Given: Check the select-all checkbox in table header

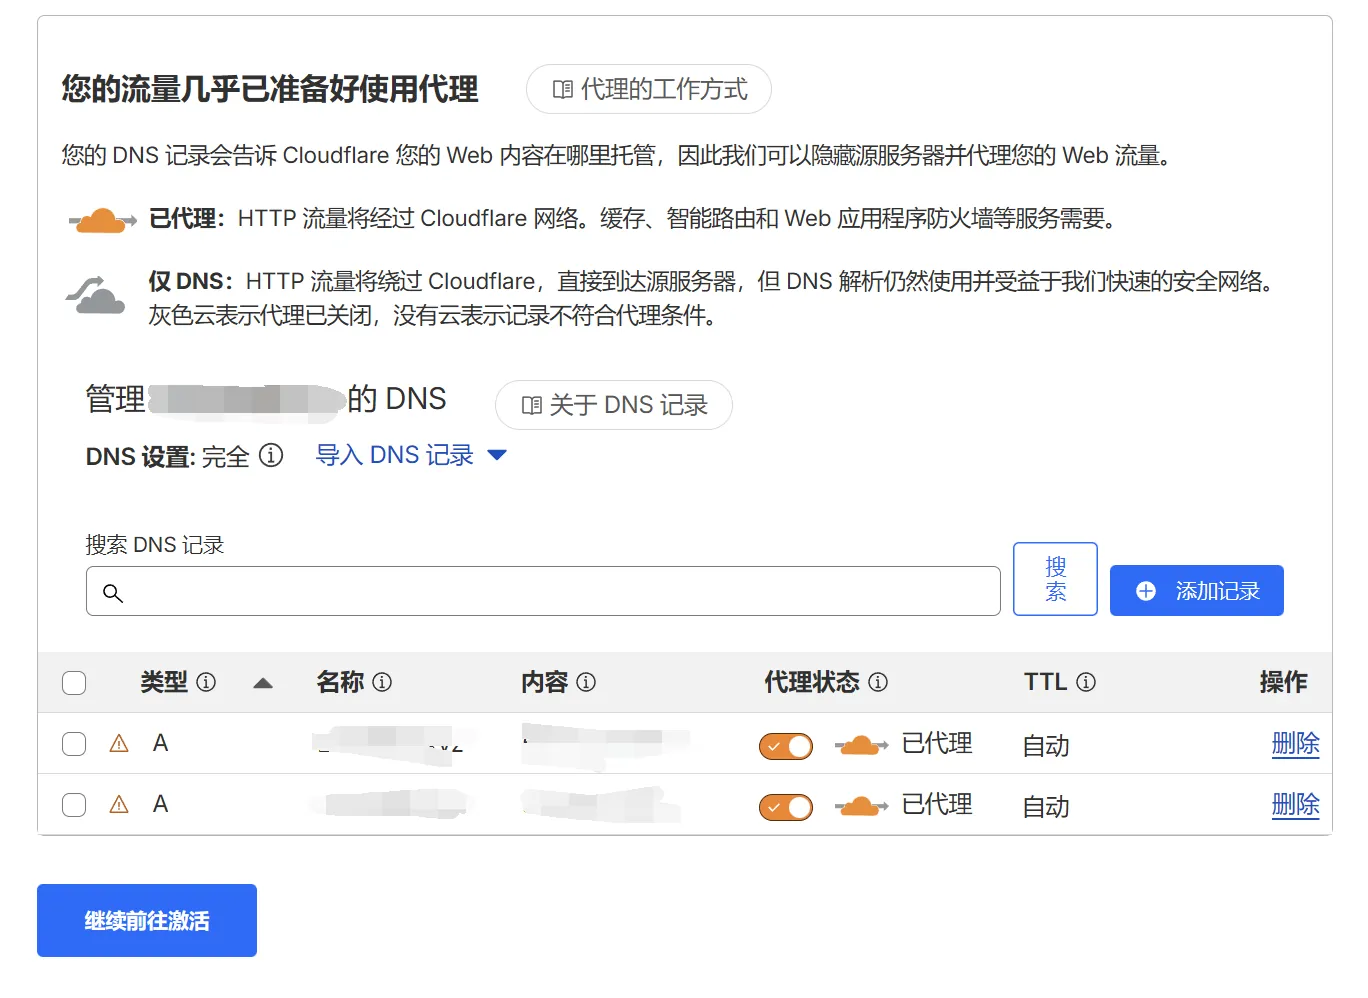Looking at the screenshot, I should point(74,683).
